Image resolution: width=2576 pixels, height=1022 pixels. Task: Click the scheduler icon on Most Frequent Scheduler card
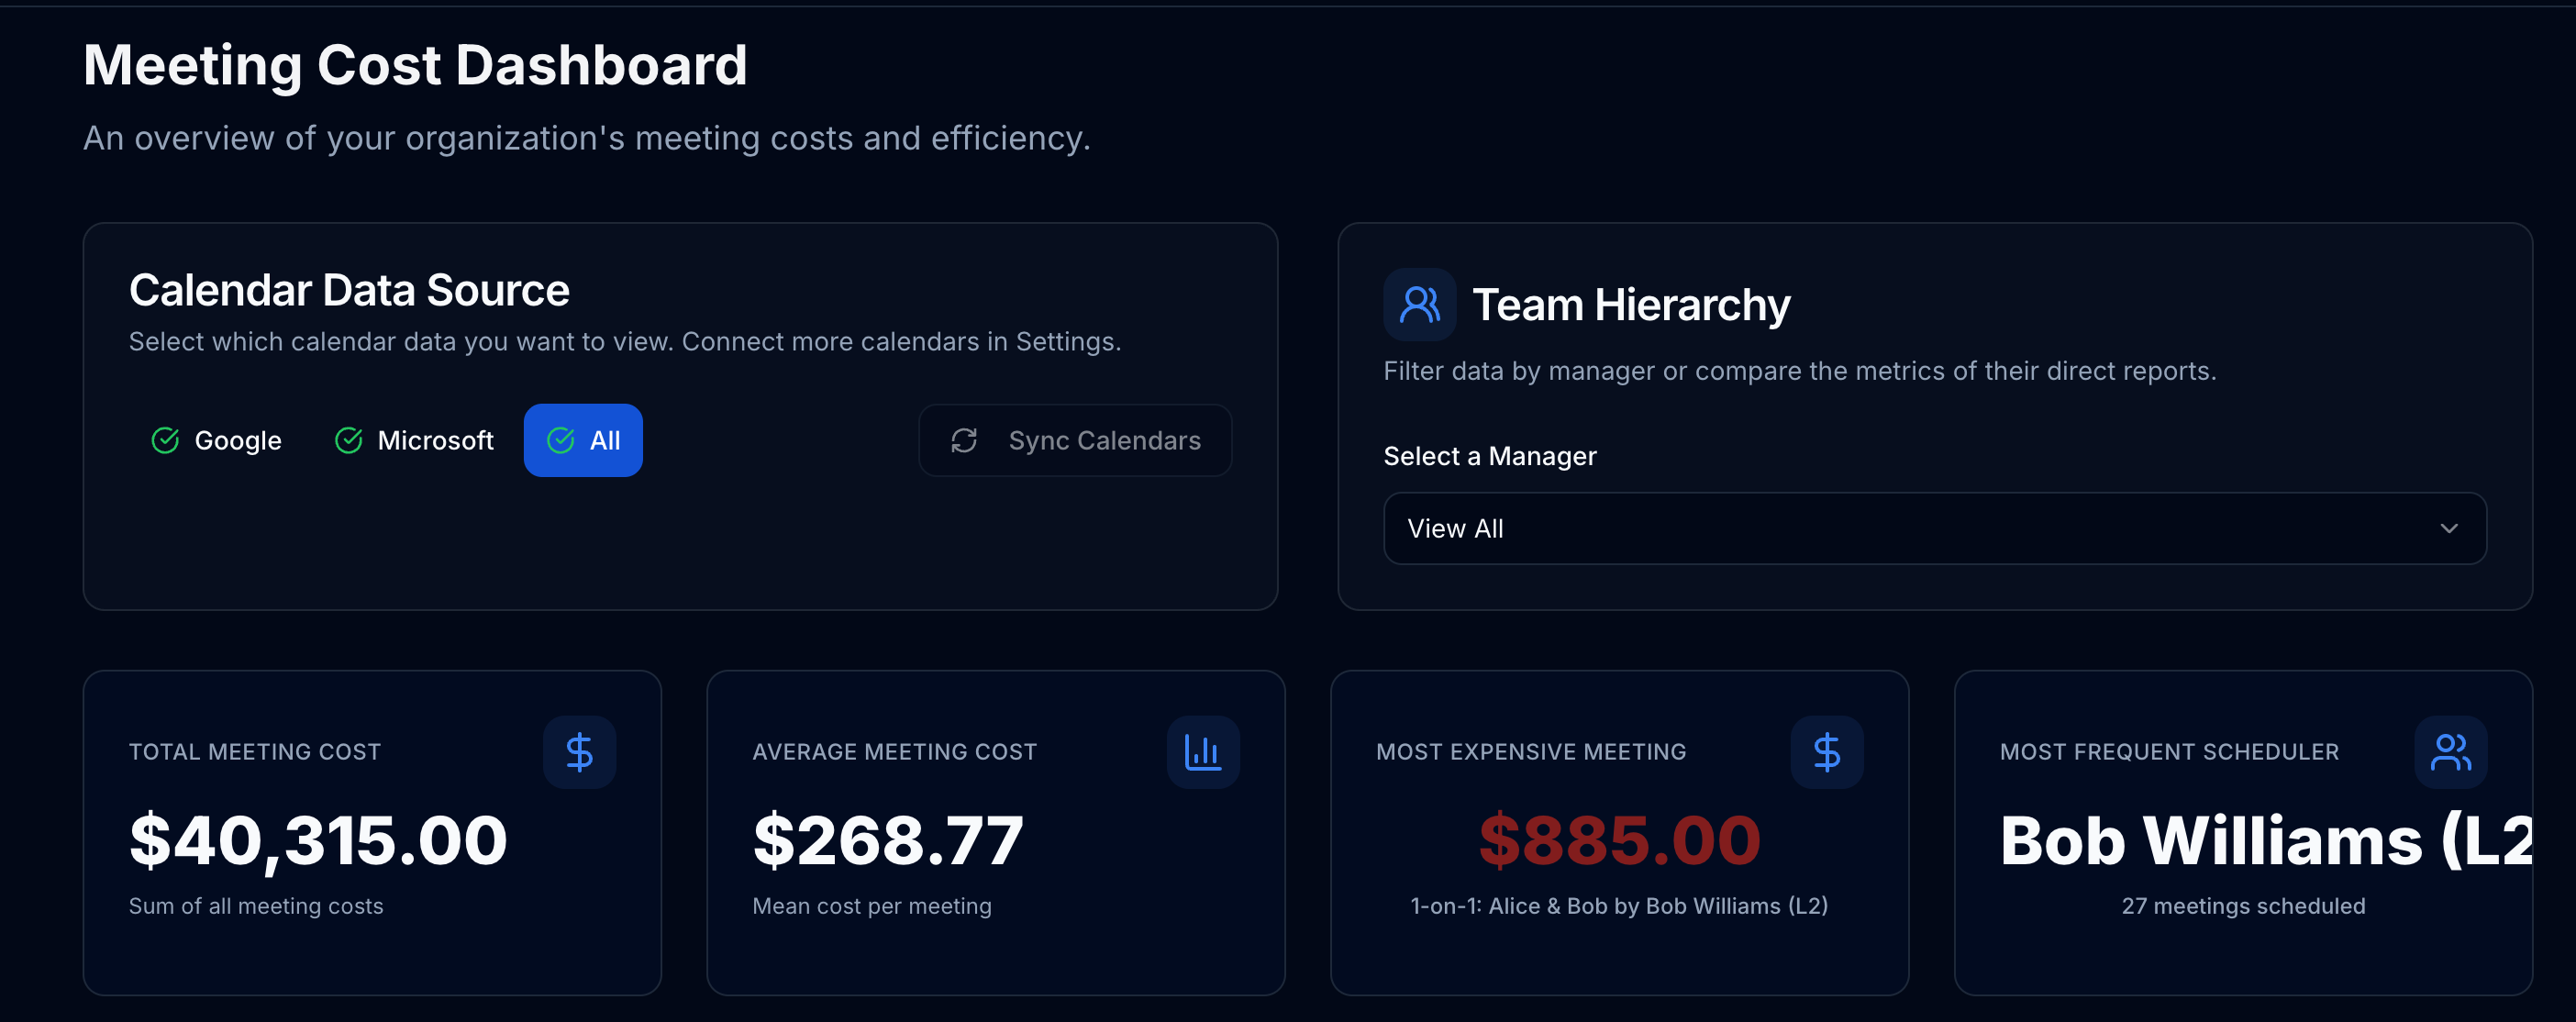pos(2451,752)
